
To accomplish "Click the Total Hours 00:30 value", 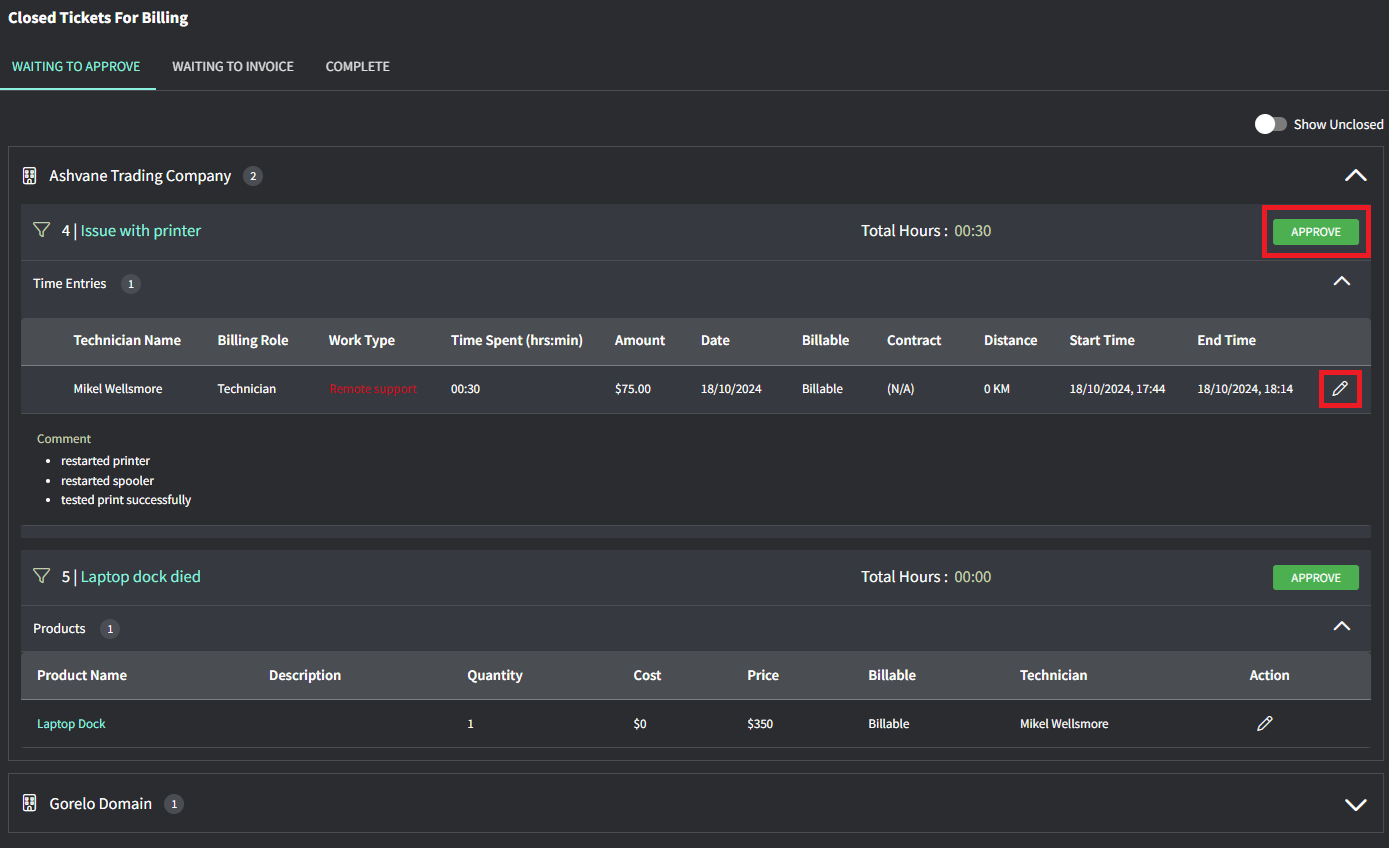I will tap(972, 231).
